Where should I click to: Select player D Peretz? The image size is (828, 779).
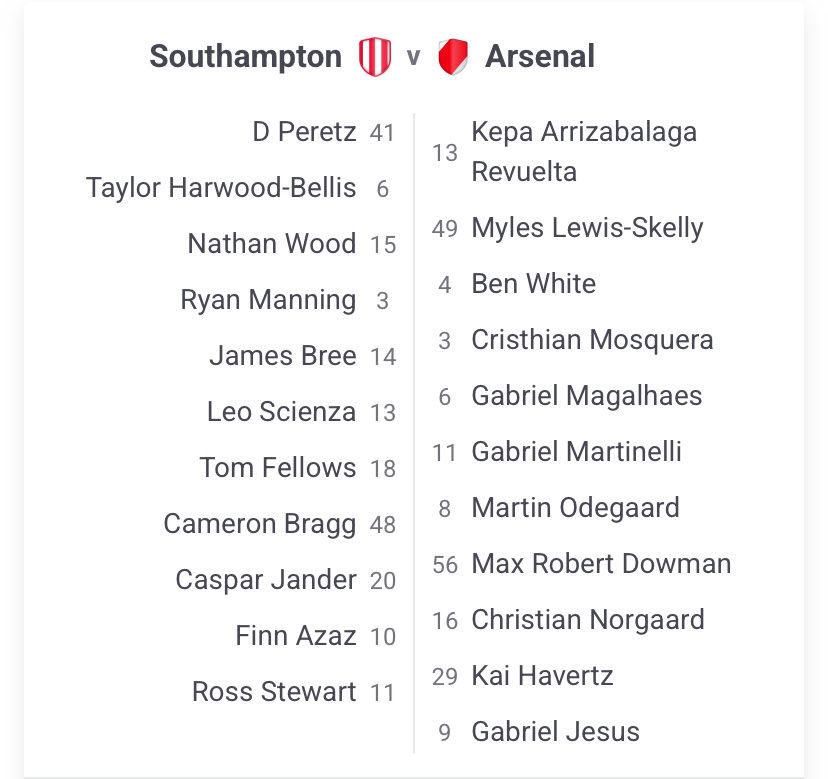click(x=304, y=132)
